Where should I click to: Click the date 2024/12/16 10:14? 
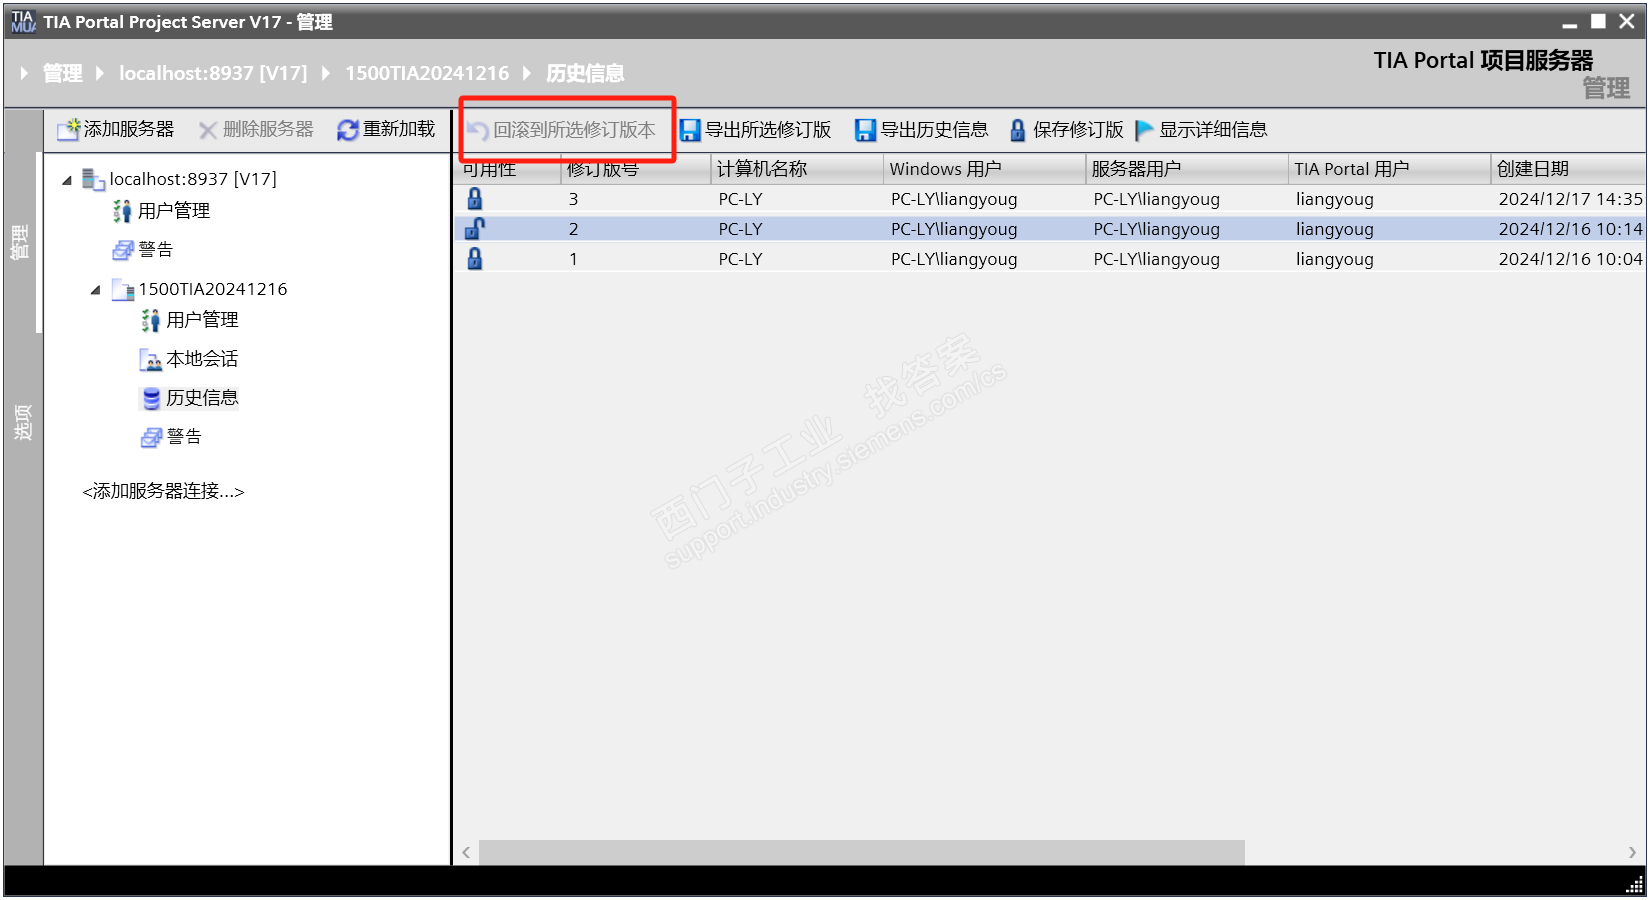1571,229
